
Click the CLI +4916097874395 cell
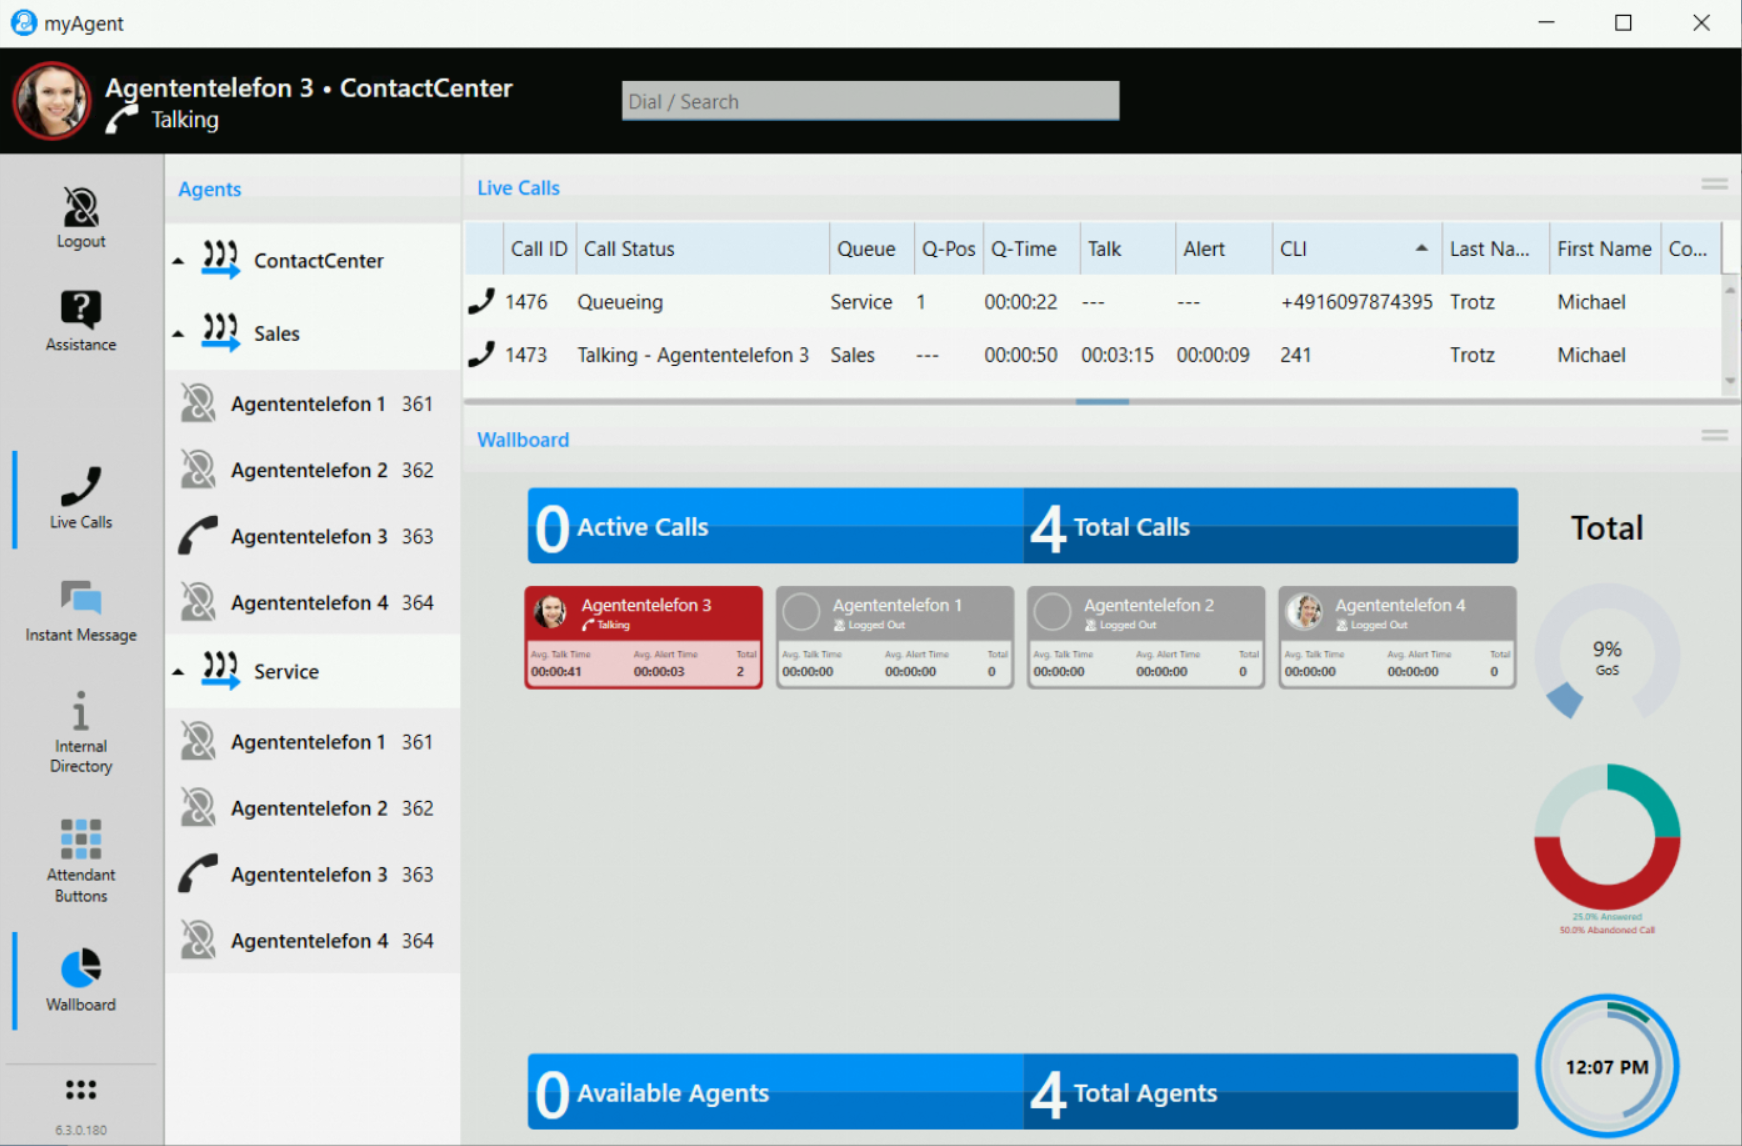click(1356, 301)
